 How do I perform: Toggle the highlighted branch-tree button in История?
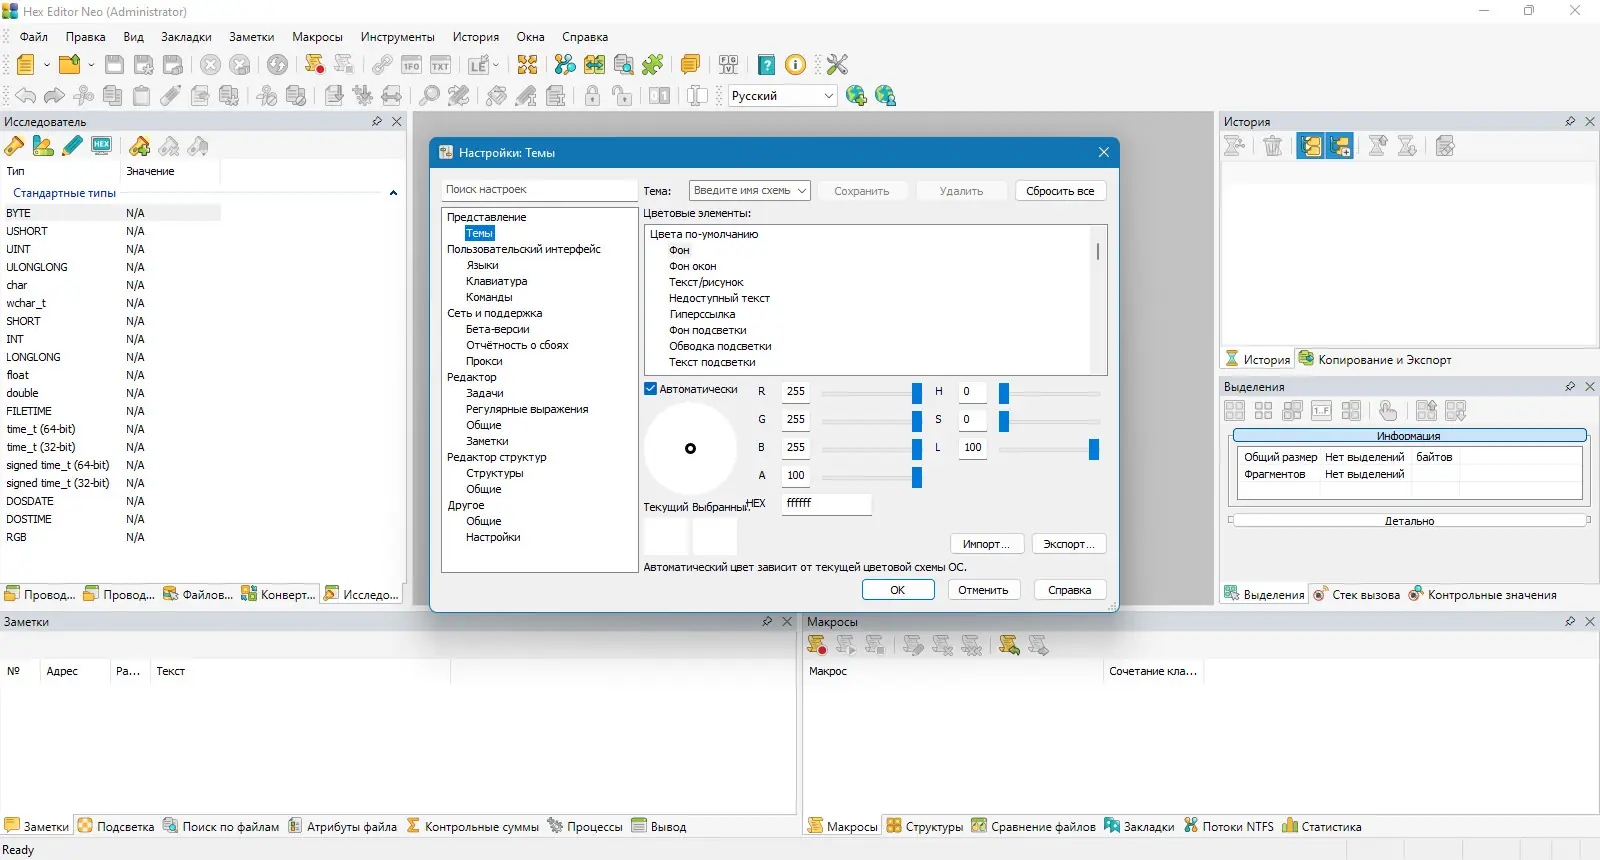click(1311, 146)
